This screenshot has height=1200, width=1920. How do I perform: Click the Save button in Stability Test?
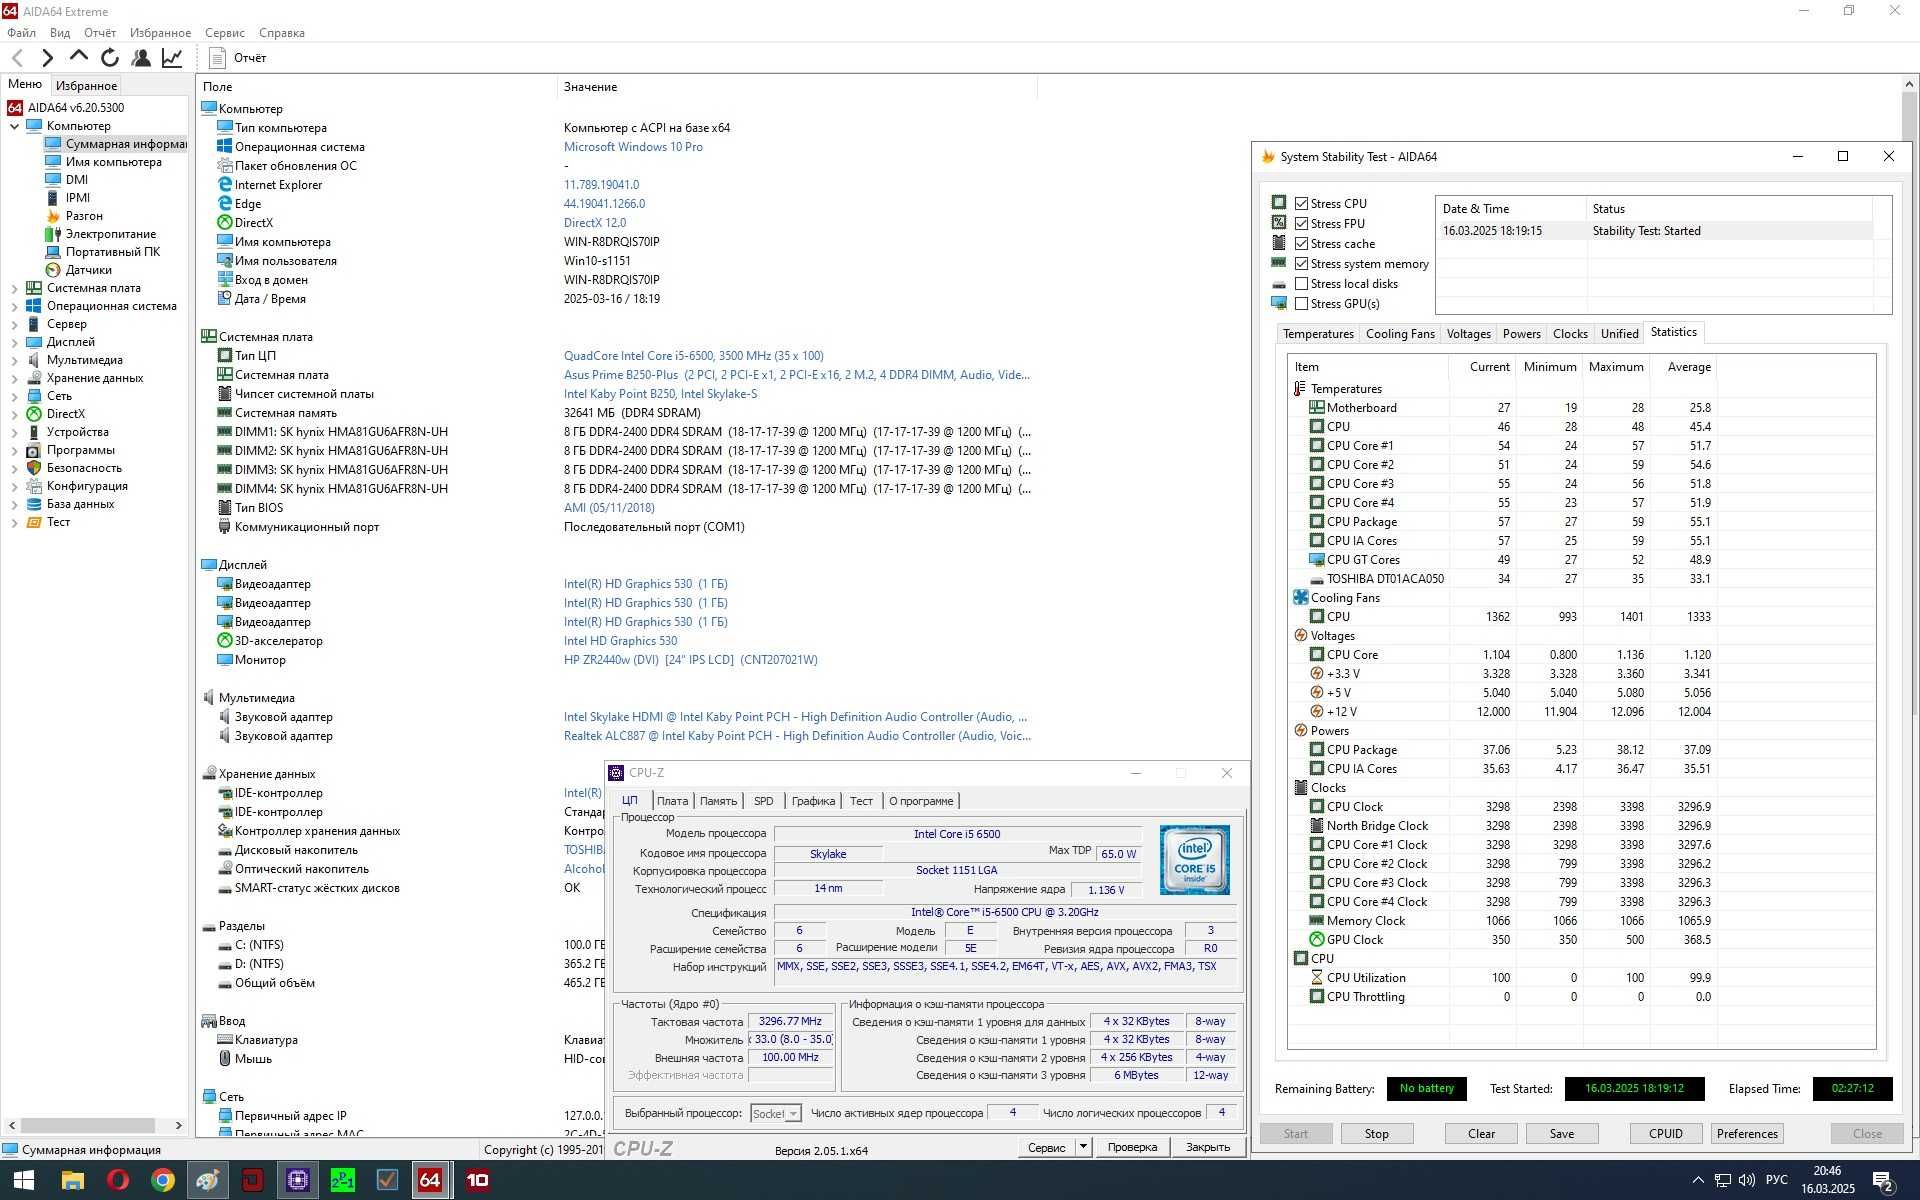point(1561,1133)
